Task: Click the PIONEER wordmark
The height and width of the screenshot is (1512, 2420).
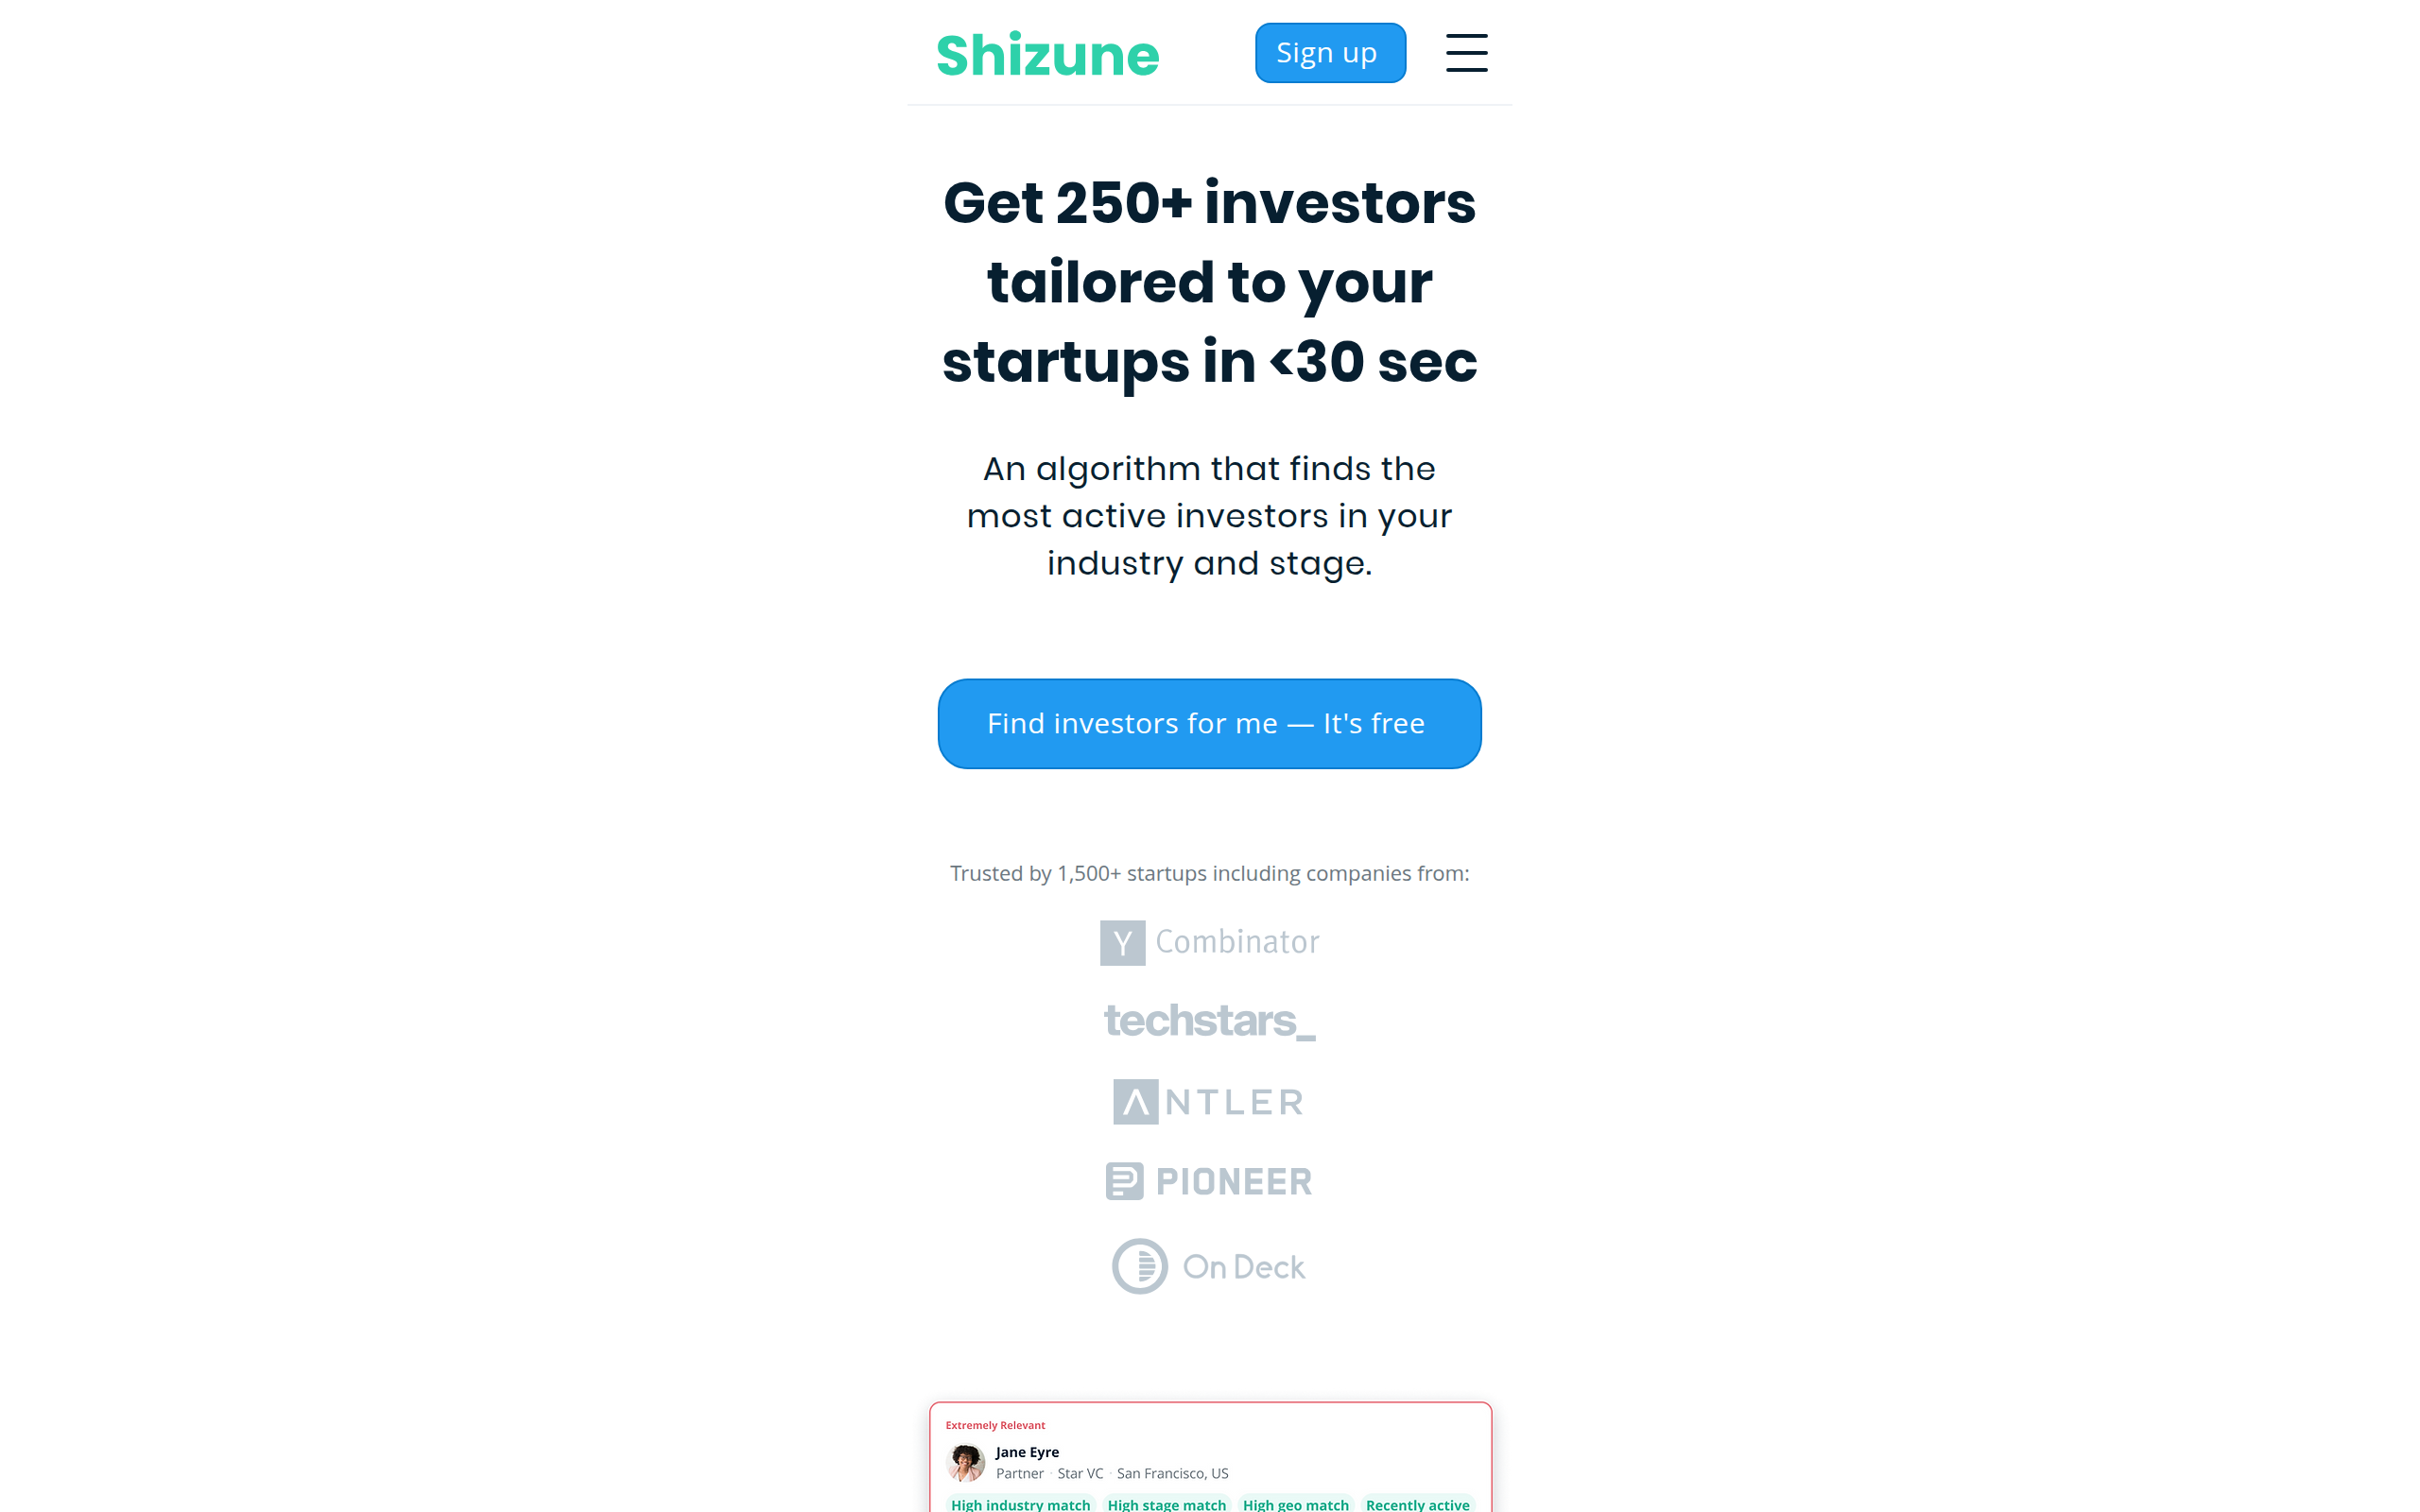Action: [1233, 1182]
